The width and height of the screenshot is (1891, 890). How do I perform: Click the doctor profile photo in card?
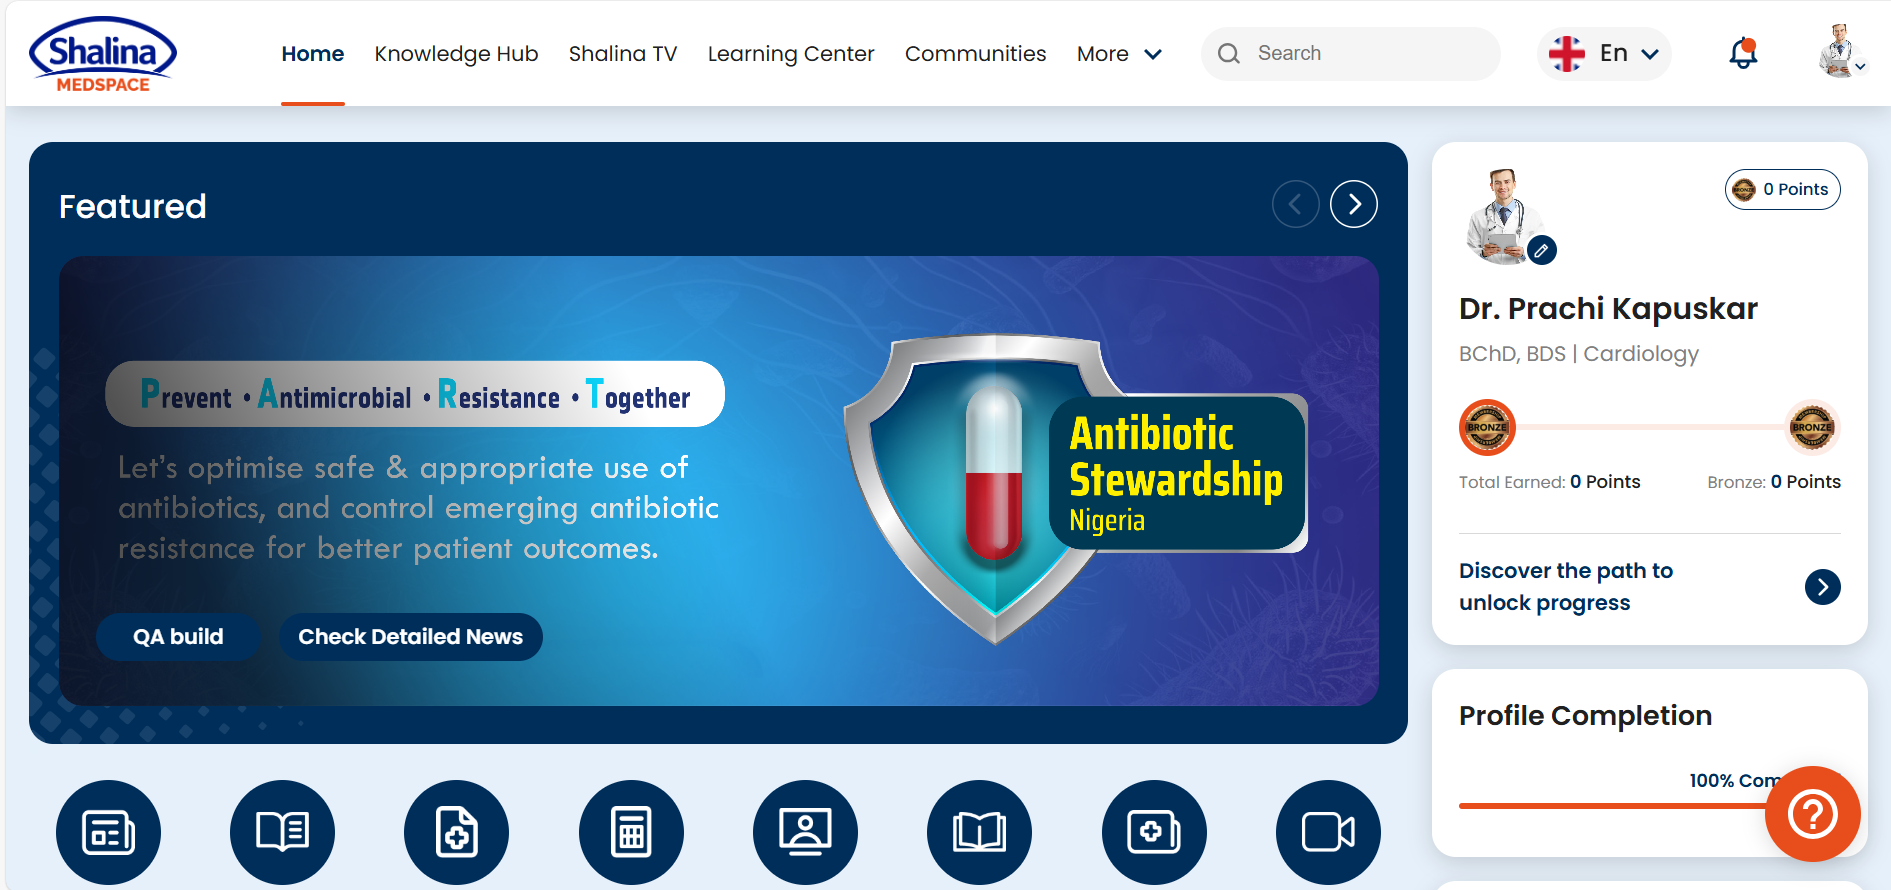[1504, 216]
